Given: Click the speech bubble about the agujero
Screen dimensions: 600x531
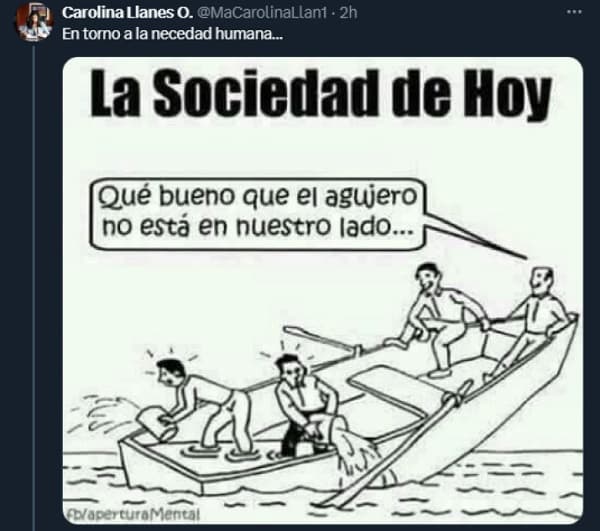Looking at the screenshot, I should (258, 214).
